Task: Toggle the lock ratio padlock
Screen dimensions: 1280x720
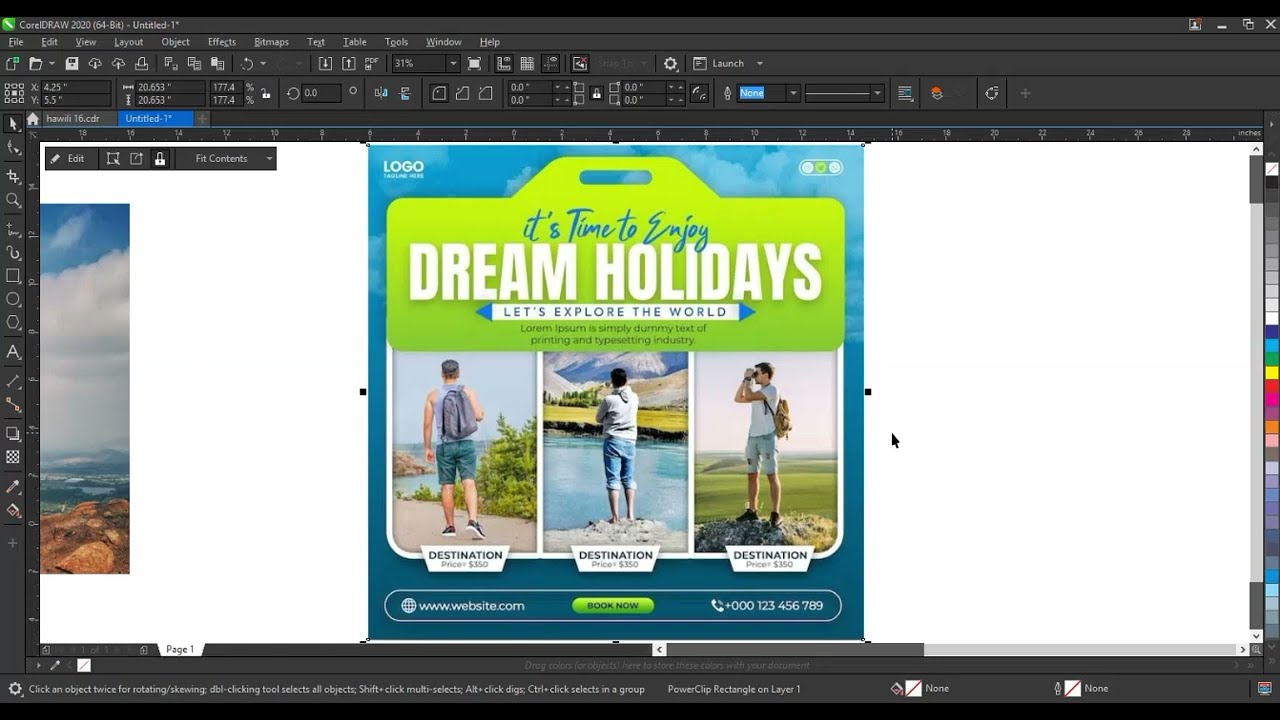Action: click(x=265, y=93)
